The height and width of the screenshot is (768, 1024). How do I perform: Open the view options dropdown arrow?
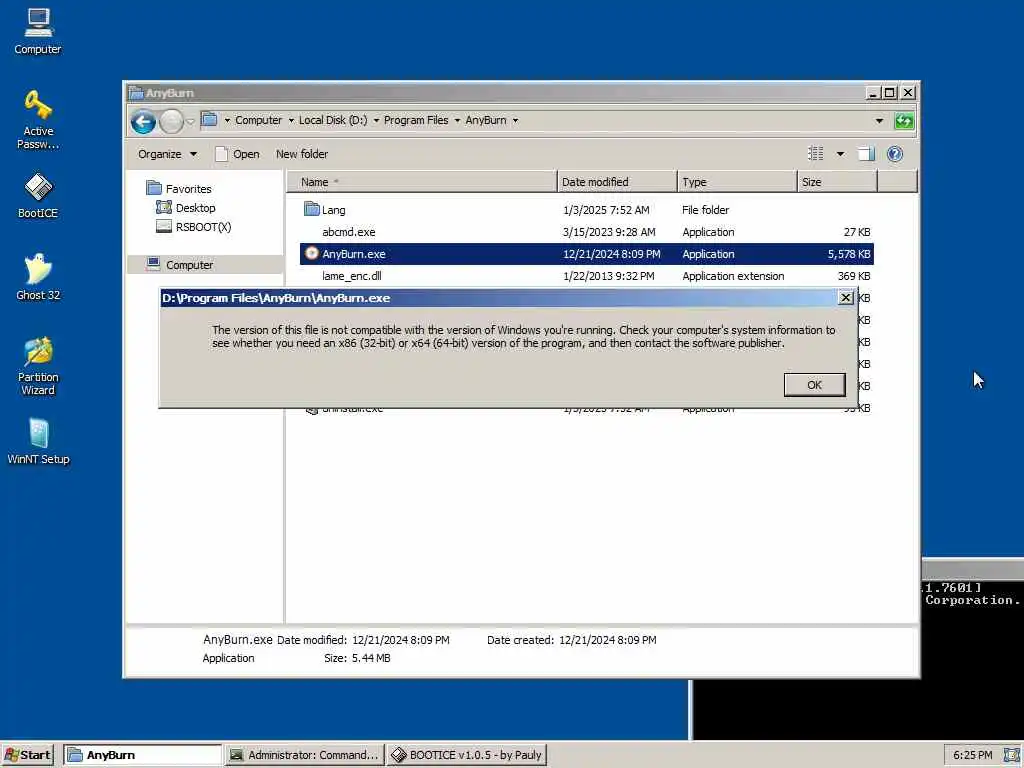click(x=840, y=154)
